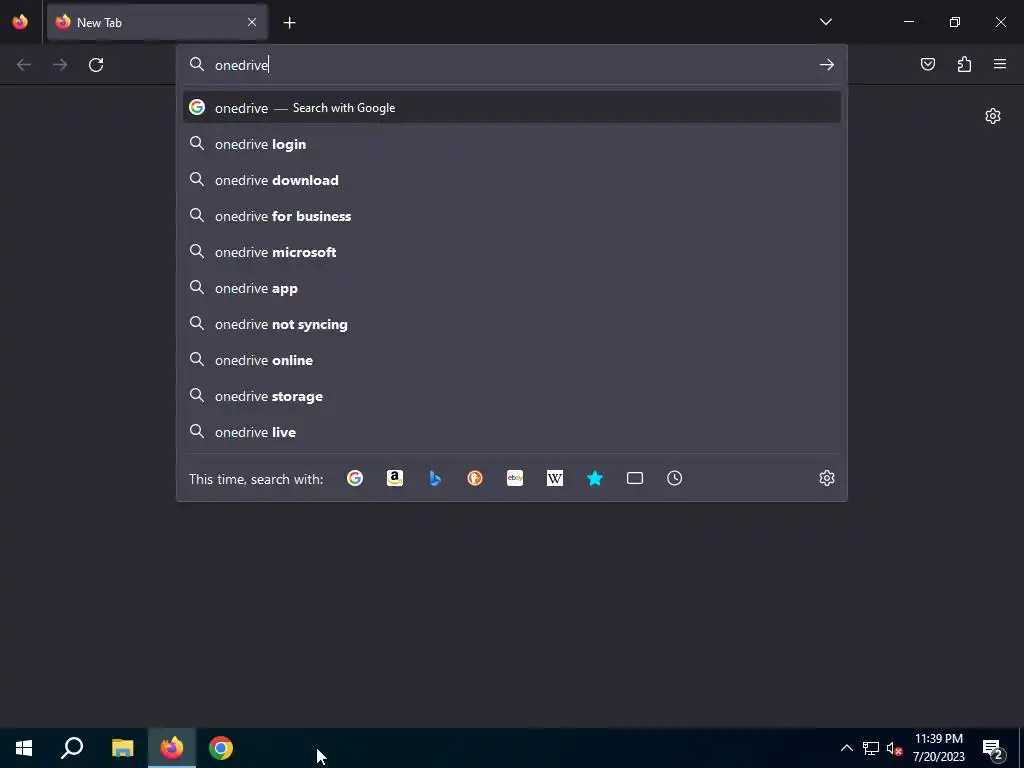Screen dimensions: 1024x768
Task: Close the New Tab tab
Action: click(252, 22)
